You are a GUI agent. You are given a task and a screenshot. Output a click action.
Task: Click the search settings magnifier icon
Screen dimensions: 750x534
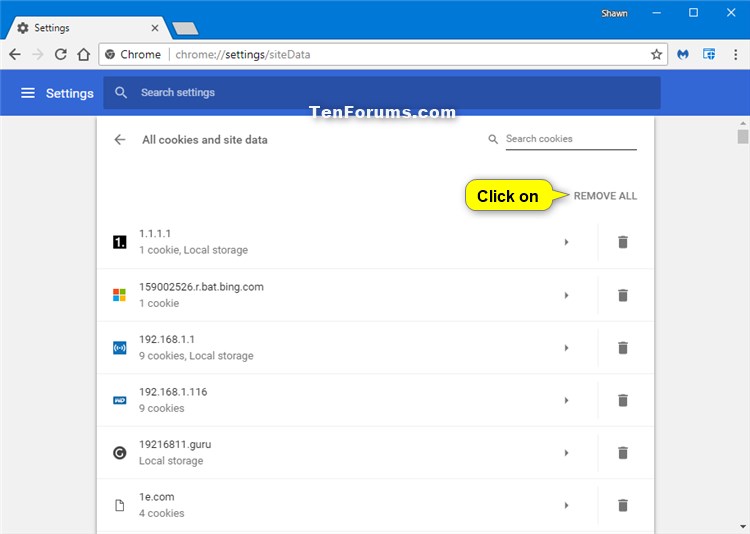tap(121, 93)
